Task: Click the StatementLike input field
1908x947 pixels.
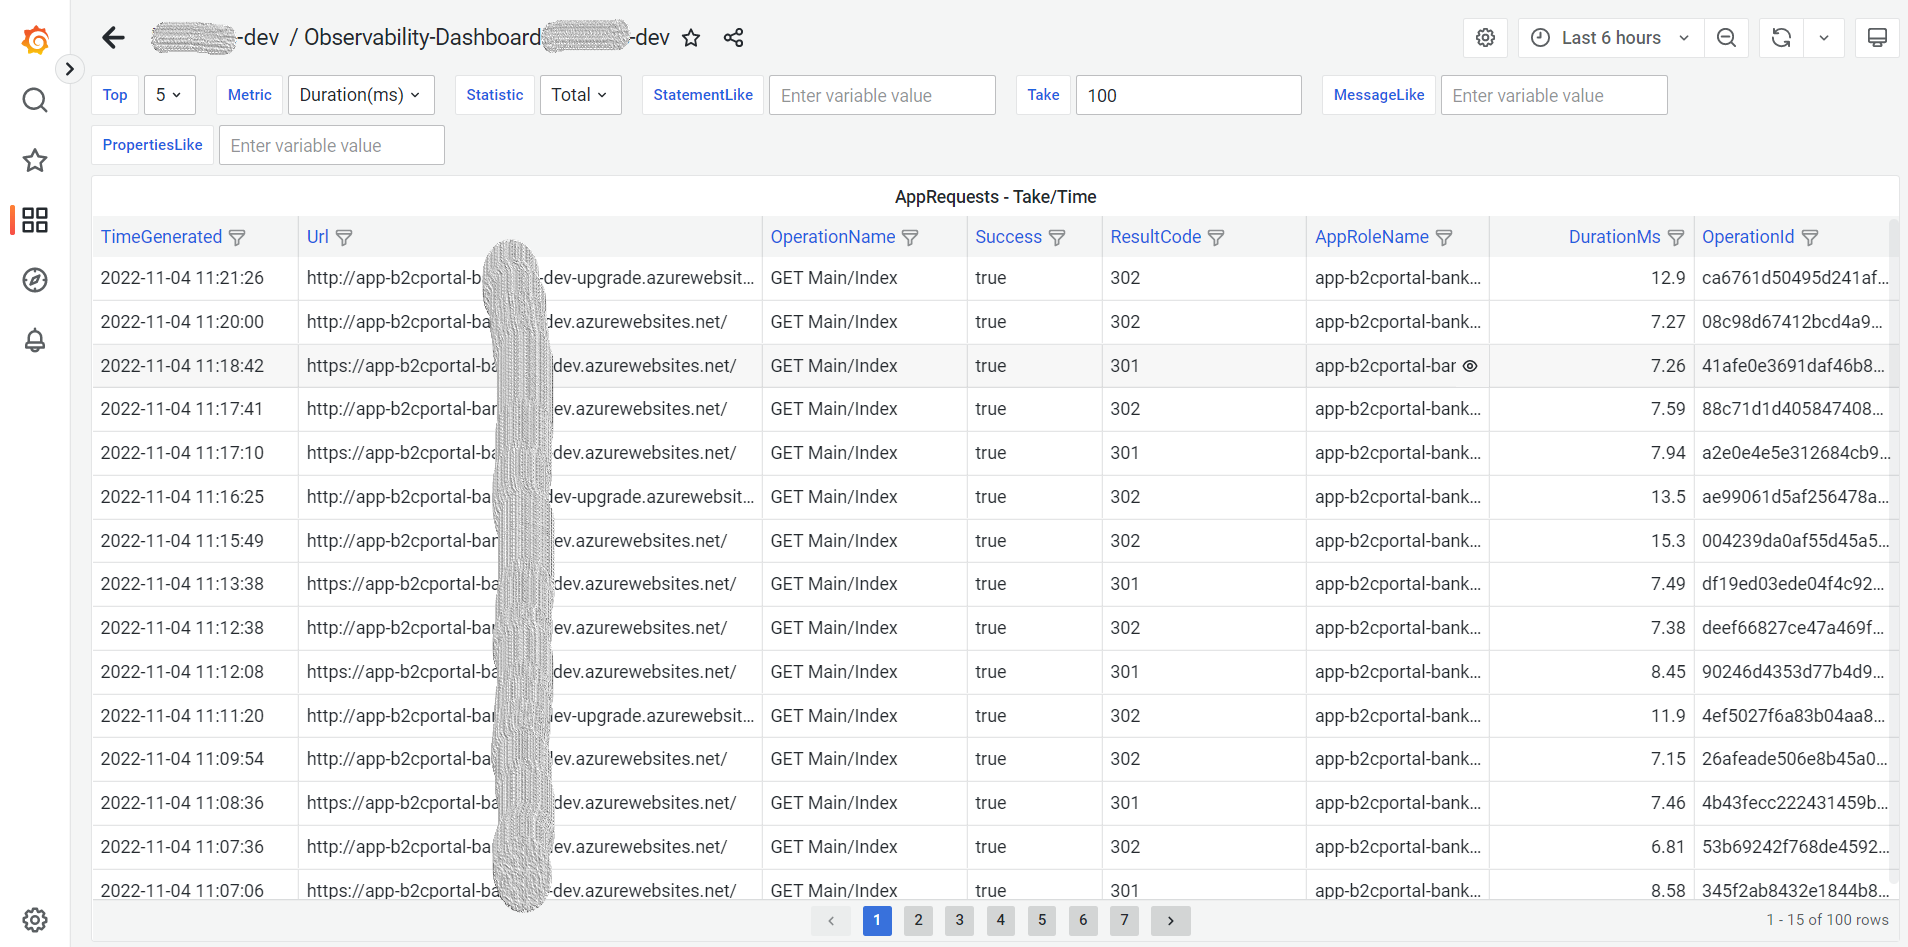Action: (x=881, y=96)
